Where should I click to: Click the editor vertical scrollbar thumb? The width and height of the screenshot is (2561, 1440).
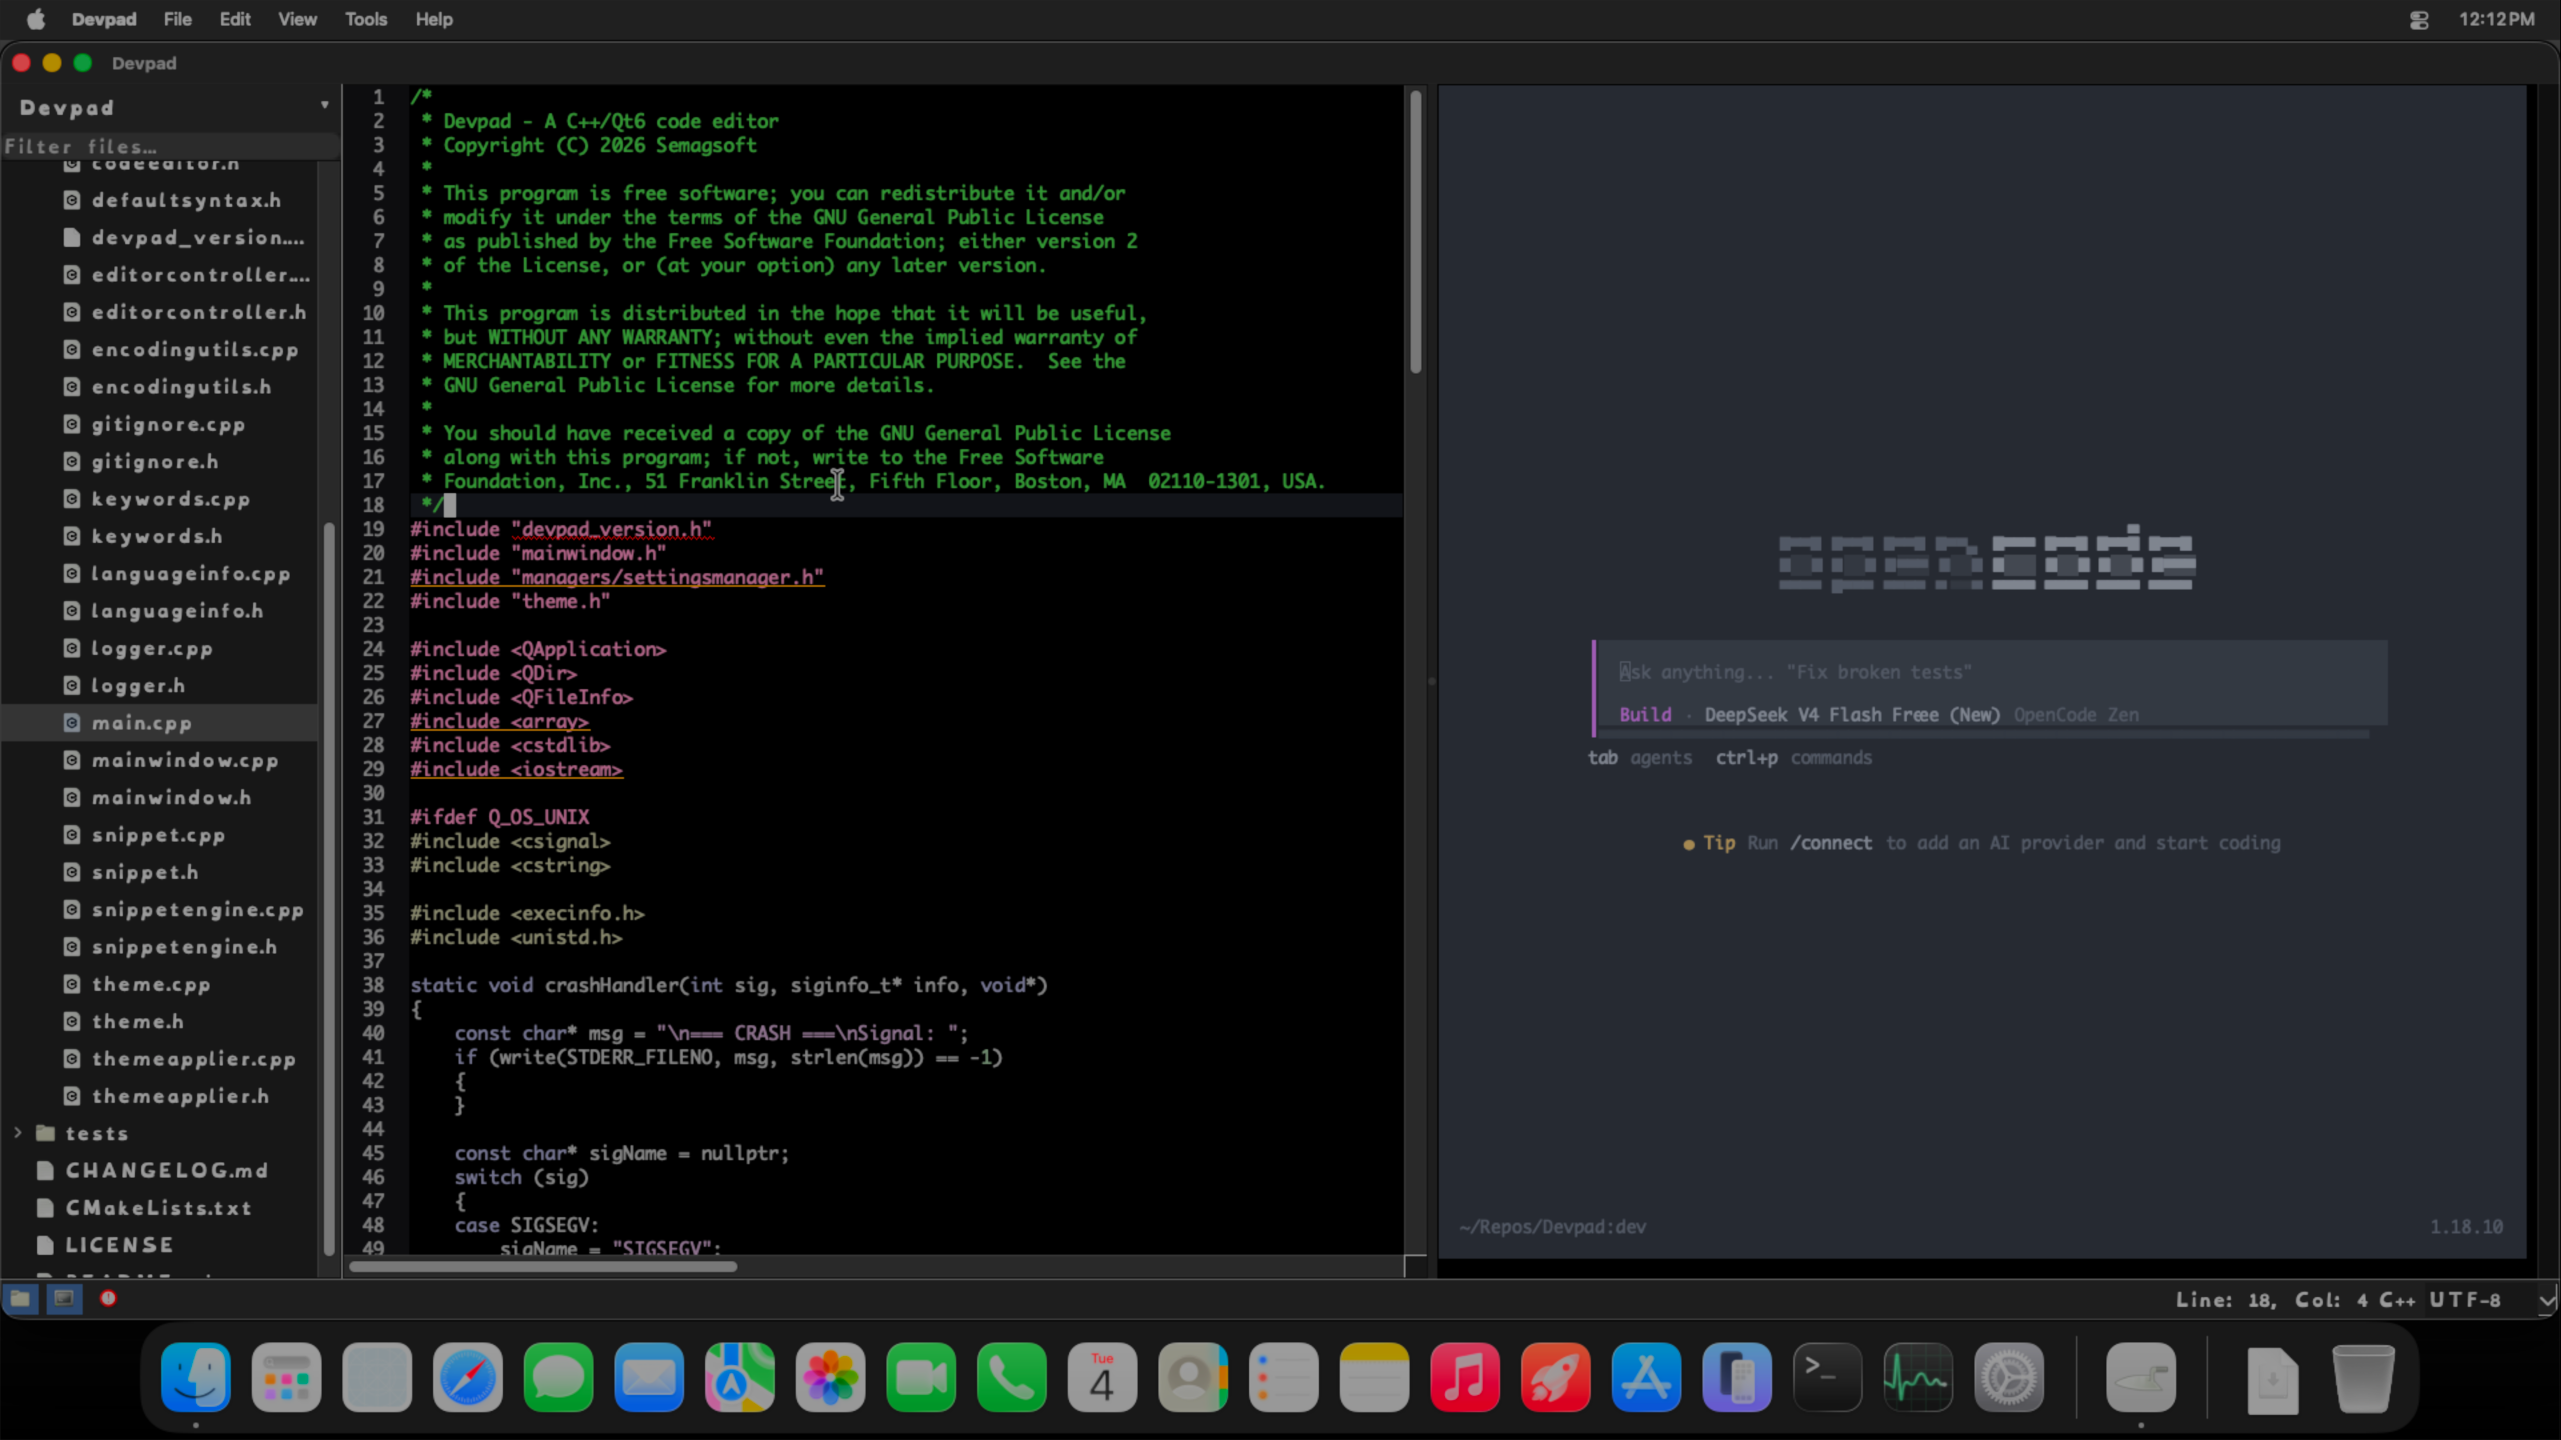[x=1415, y=232]
